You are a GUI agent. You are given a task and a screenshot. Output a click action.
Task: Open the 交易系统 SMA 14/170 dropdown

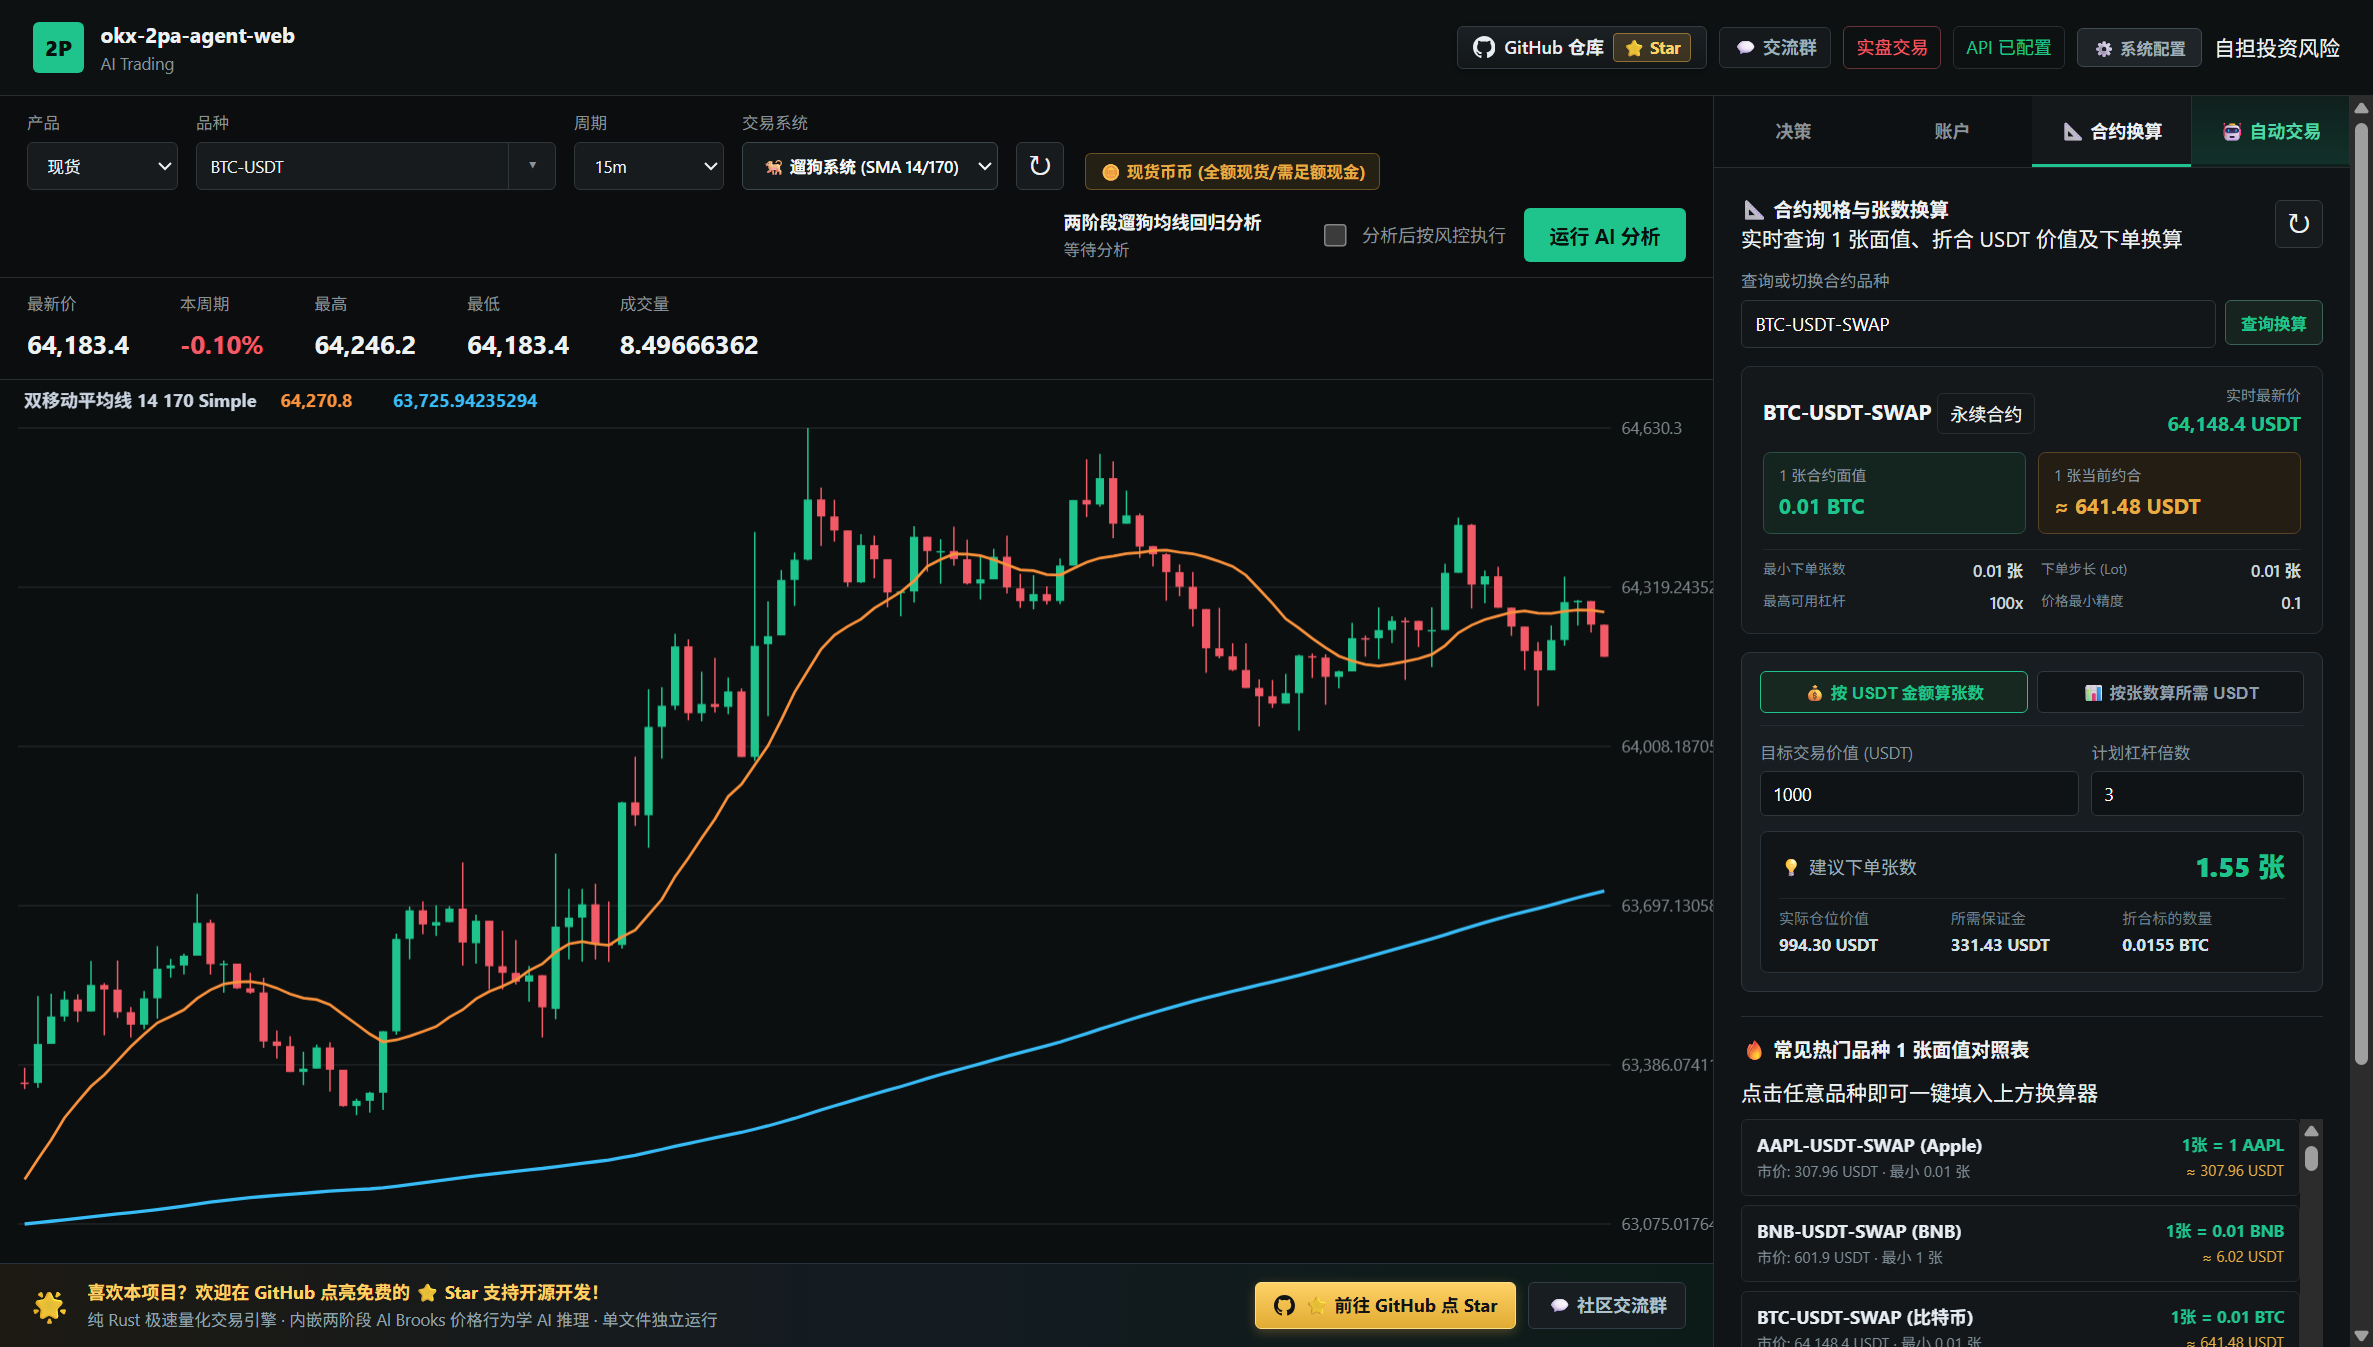869,167
